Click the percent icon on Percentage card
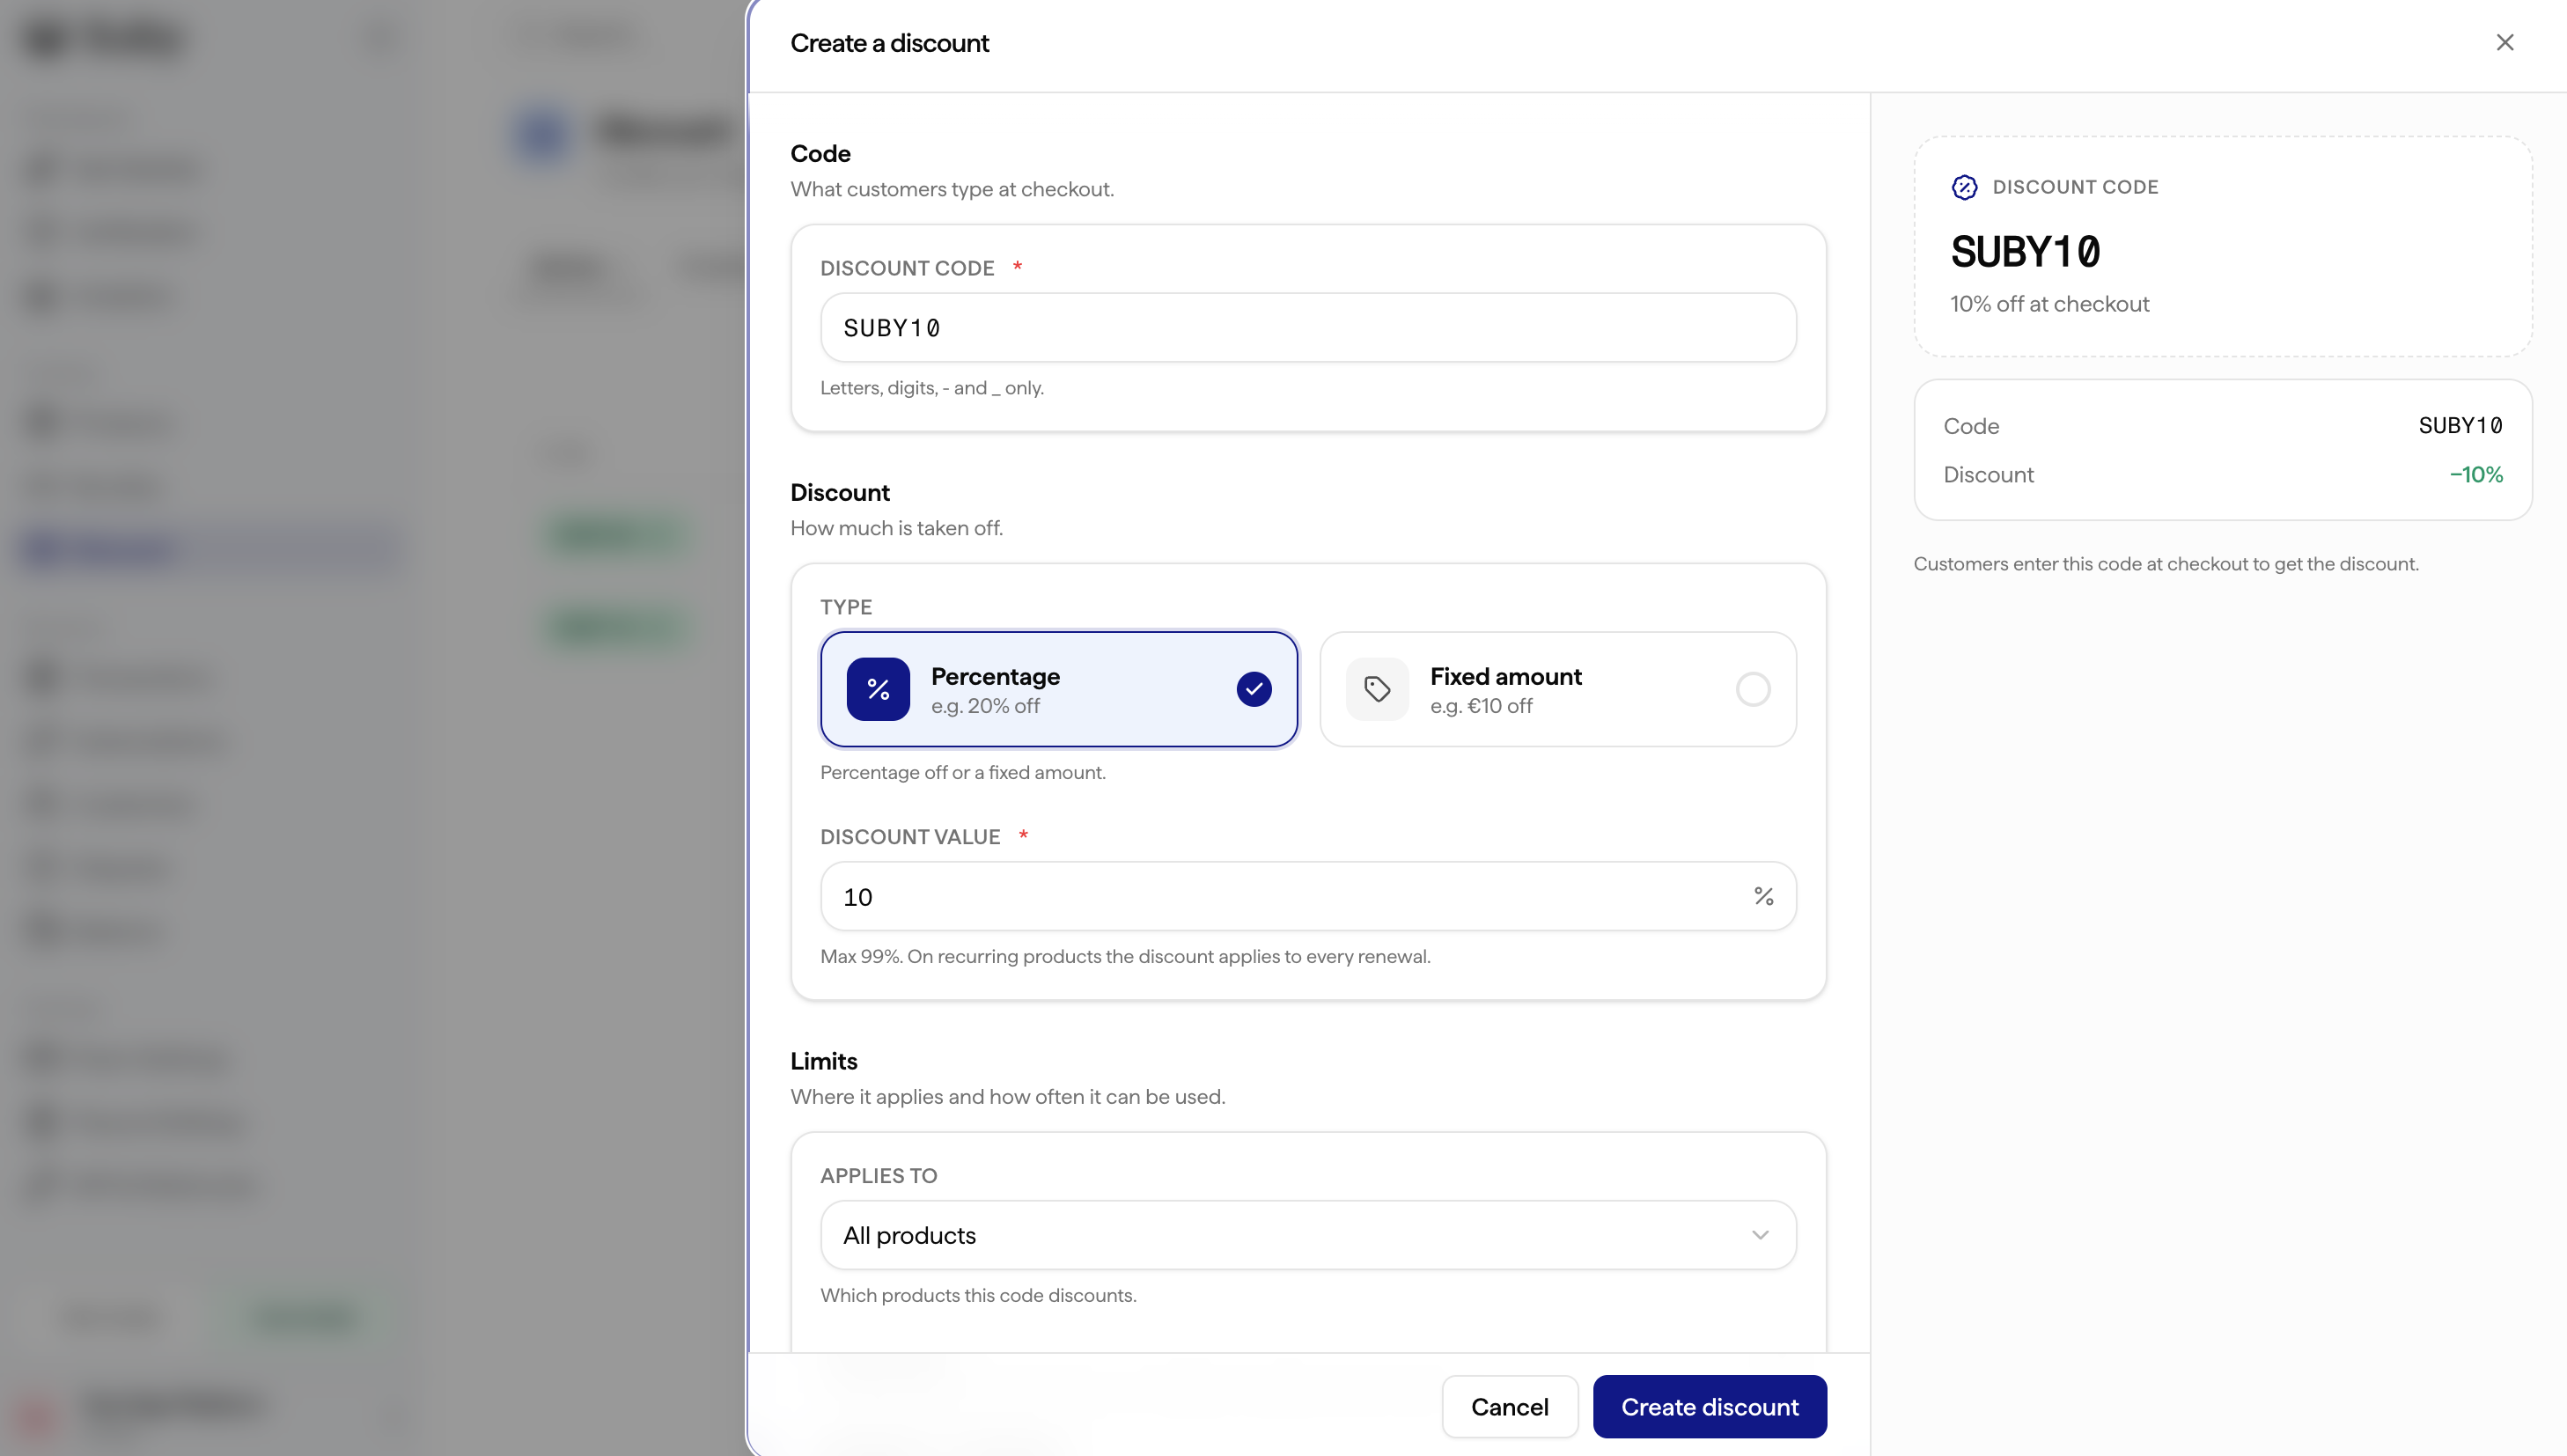2567x1456 pixels. pos(878,689)
